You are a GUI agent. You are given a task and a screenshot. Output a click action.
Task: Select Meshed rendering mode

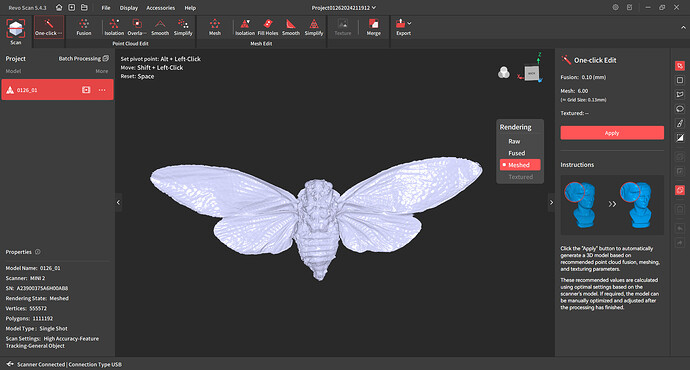(x=520, y=165)
